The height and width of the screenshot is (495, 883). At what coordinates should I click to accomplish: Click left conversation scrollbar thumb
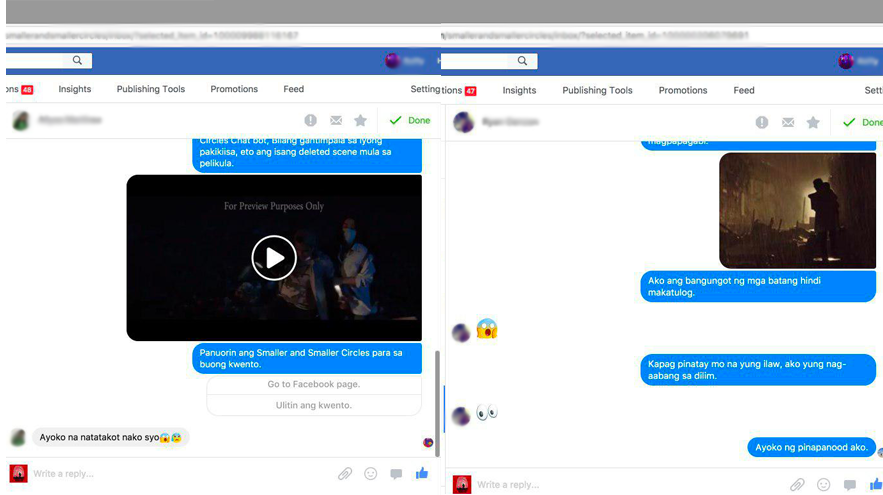437,403
